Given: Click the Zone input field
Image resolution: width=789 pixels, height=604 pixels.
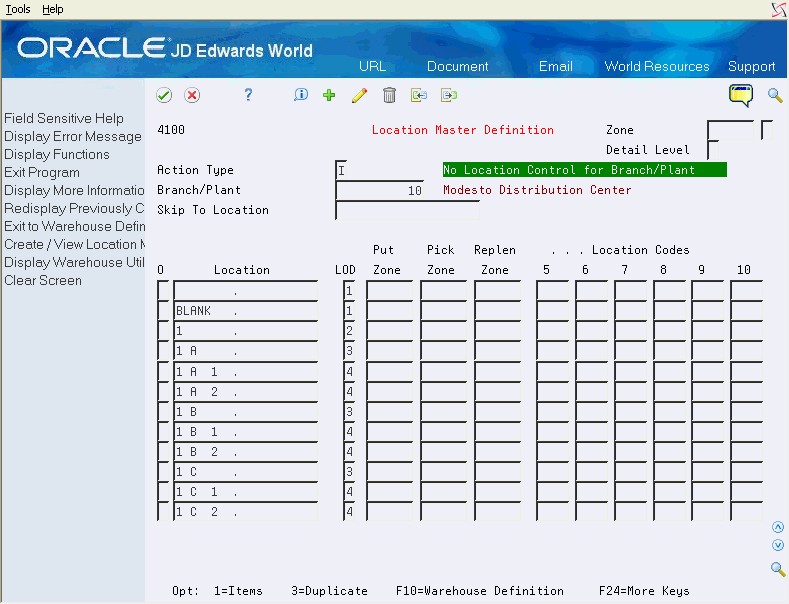Looking at the screenshot, I should [x=731, y=130].
